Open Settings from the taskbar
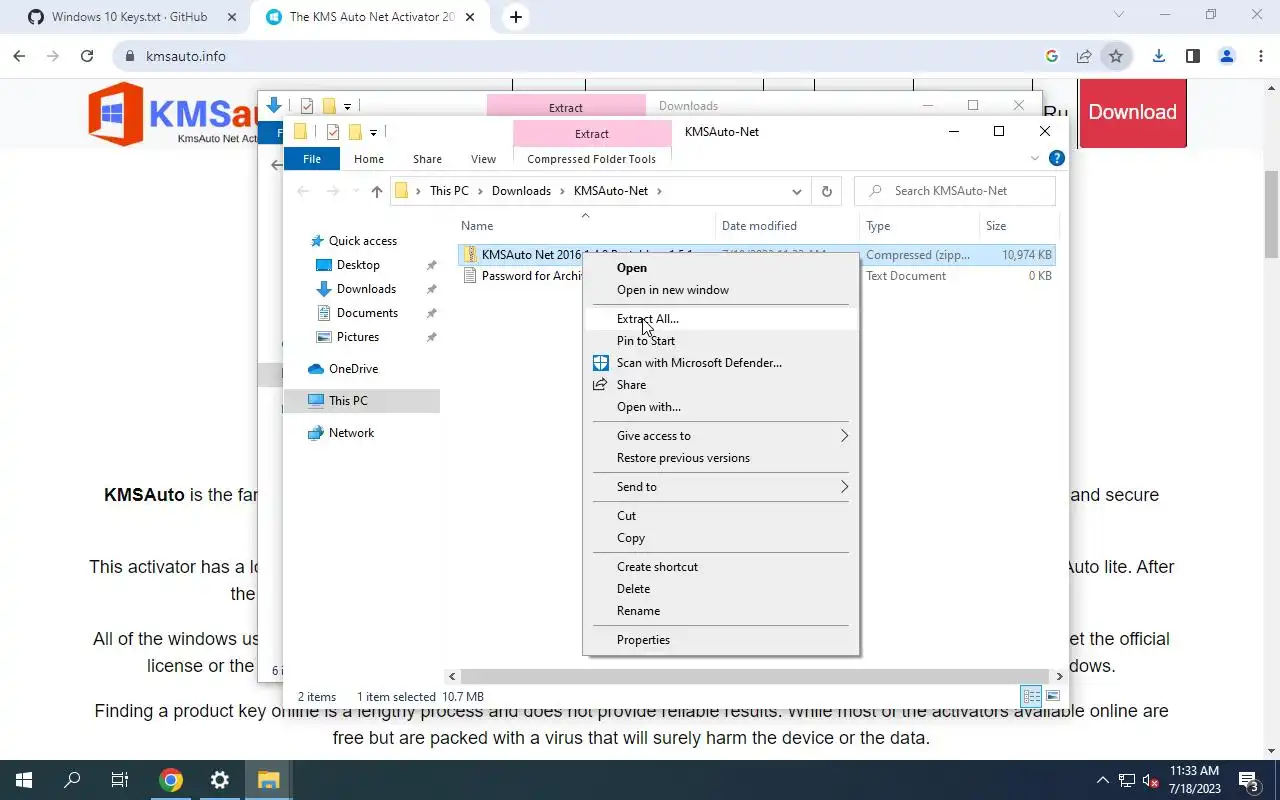The image size is (1280, 800). tap(220, 780)
